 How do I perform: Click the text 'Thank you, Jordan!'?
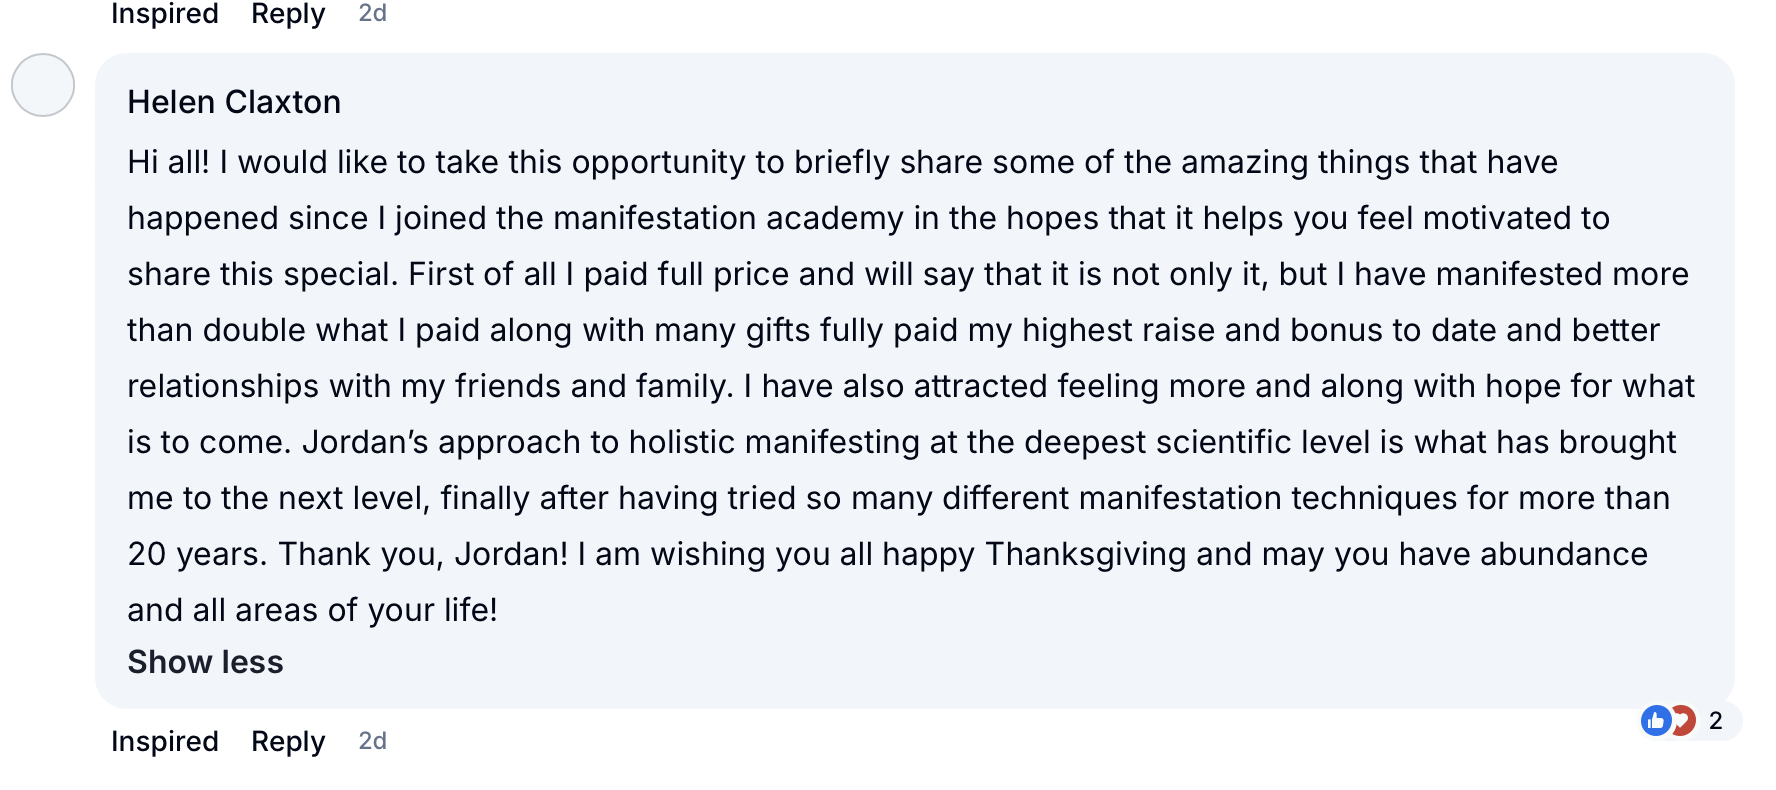pyautogui.click(x=423, y=554)
